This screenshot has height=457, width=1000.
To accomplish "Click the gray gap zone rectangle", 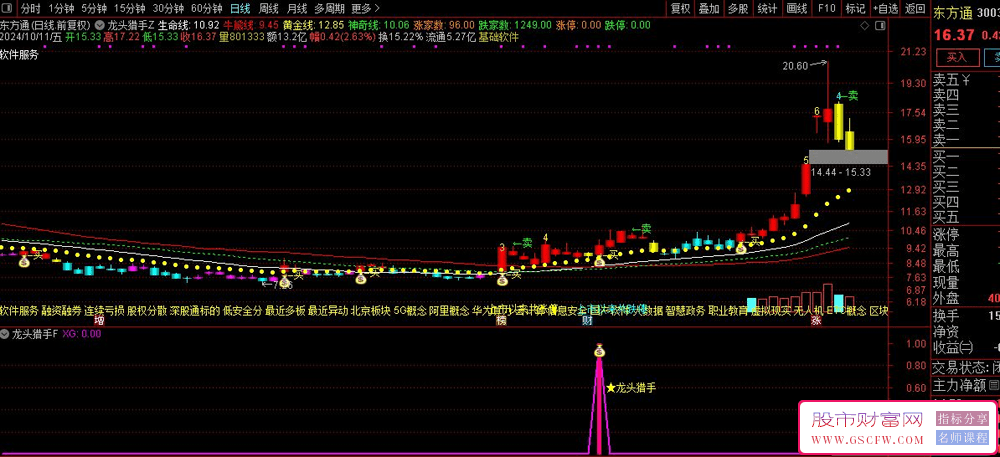I will coord(848,157).
